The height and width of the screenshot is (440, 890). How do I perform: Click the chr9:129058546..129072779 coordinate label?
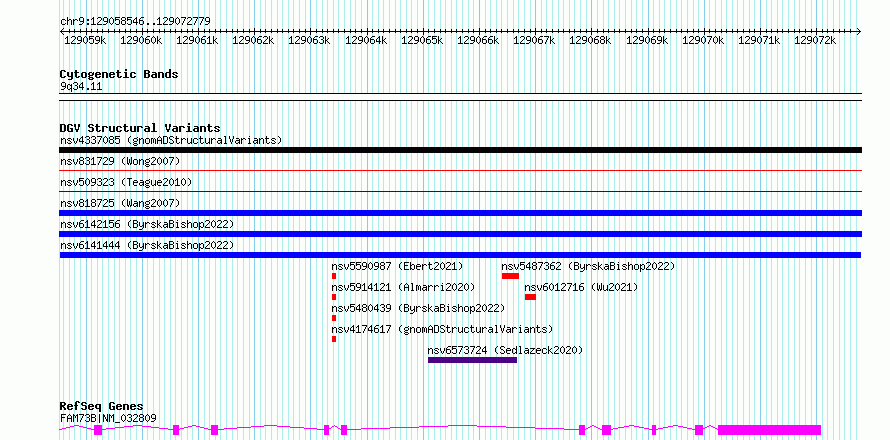tap(135, 22)
